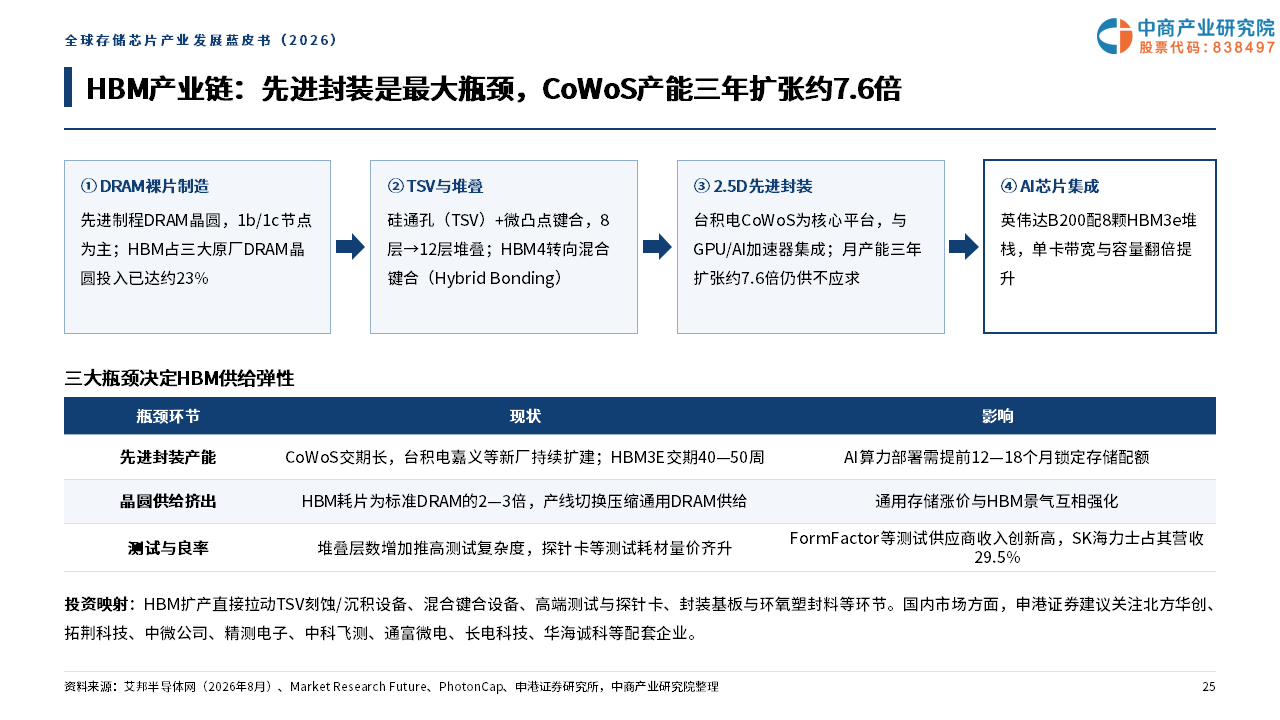Image resolution: width=1280 pixels, height=720 pixels.
Task: Click the source line starting "资料来源：艾邦半导体网"
Action: click(x=391, y=687)
